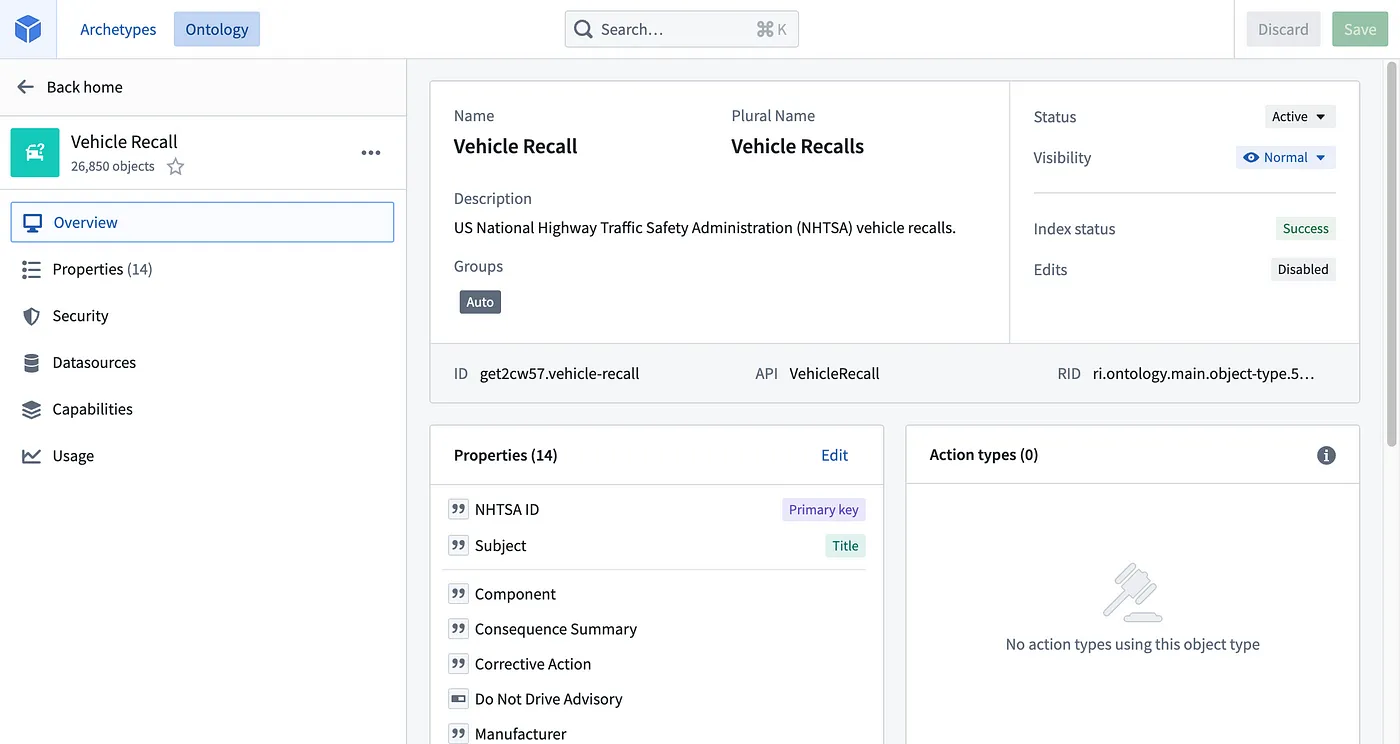Screen dimensions: 1400x744
Task: Click the Save button
Action: point(1360,29)
